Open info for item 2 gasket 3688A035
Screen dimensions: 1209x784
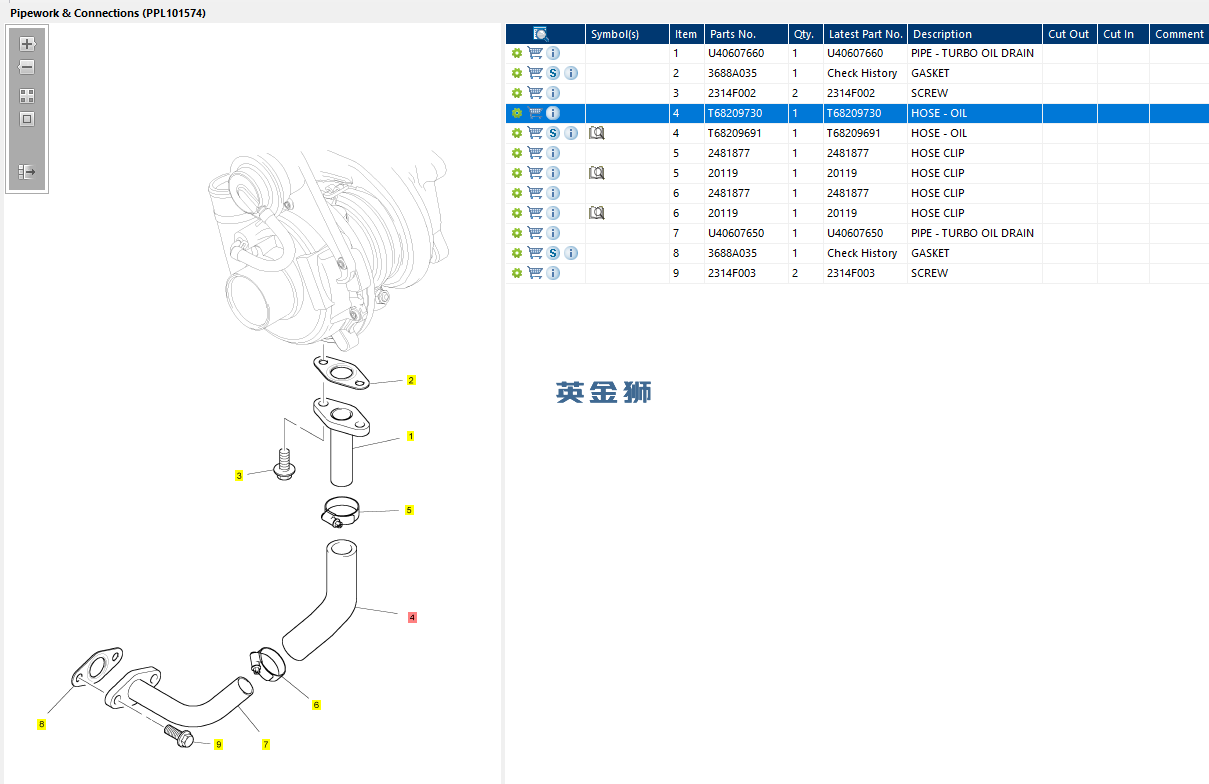click(x=571, y=73)
